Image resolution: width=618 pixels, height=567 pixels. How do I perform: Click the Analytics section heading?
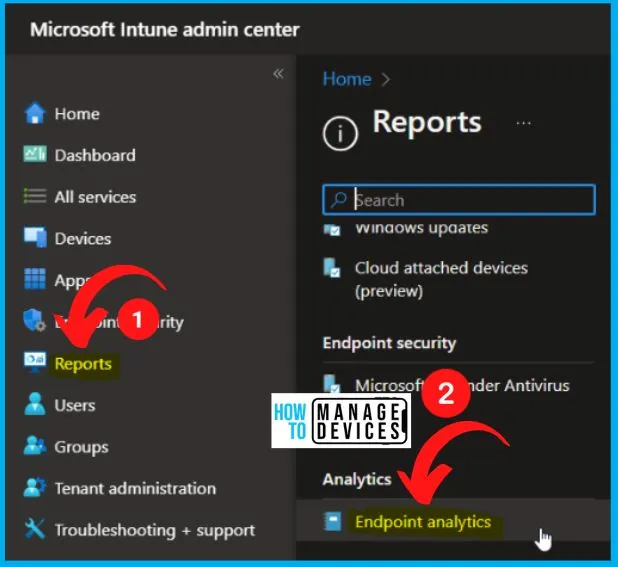pyautogui.click(x=357, y=479)
